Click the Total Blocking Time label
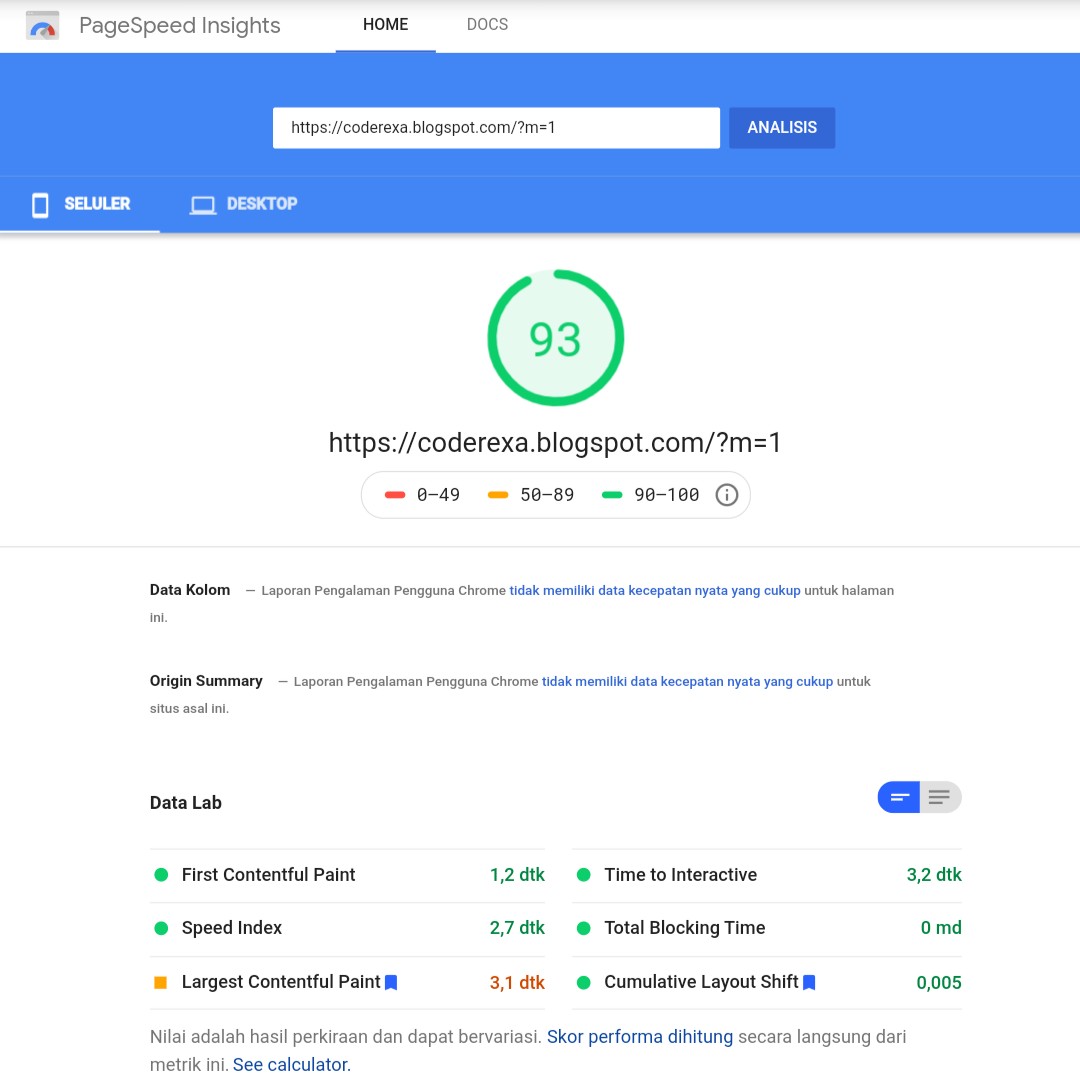This screenshot has height=1079, width=1080. click(x=685, y=928)
